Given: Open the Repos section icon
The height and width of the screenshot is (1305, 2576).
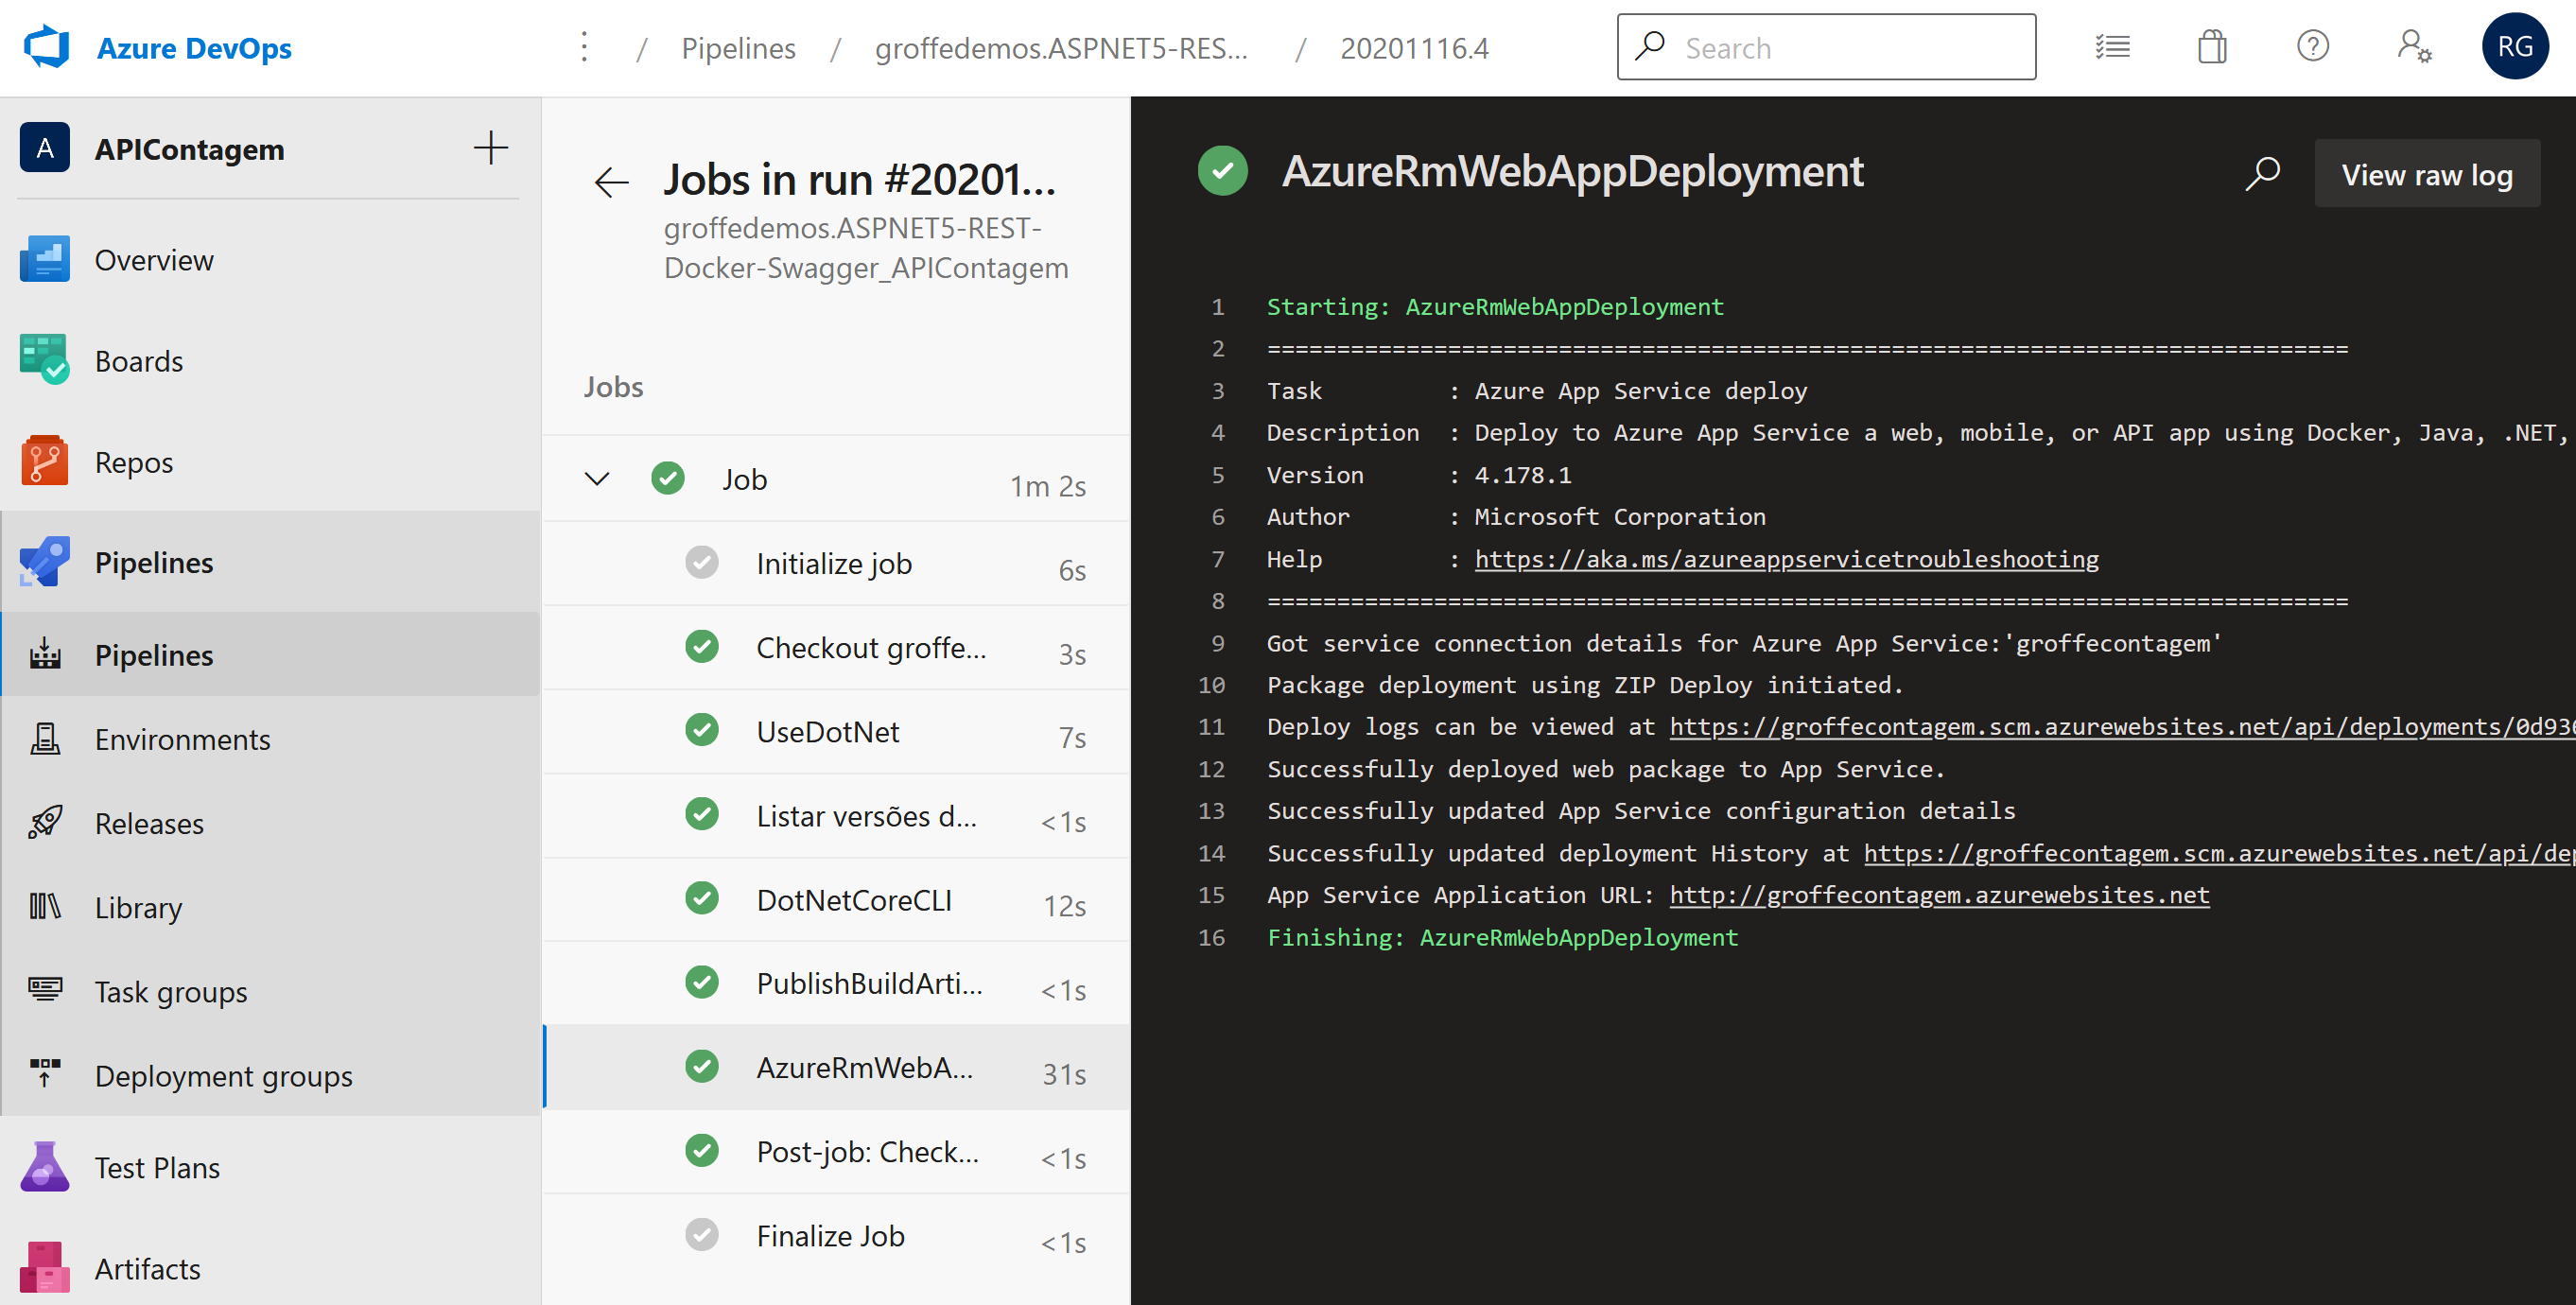Looking at the screenshot, I should (x=44, y=462).
